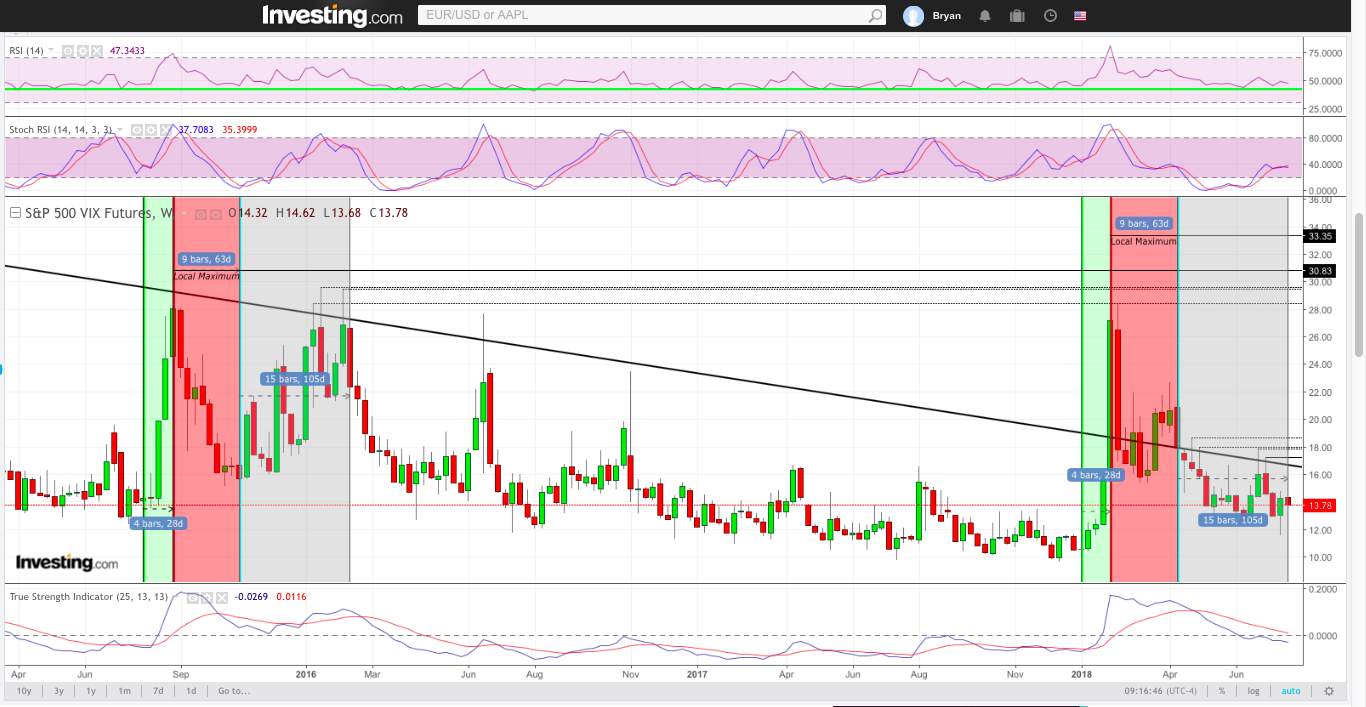1366x707 pixels.
Task: Remove the Stoch RSI indicator
Action: click(165, 130)
